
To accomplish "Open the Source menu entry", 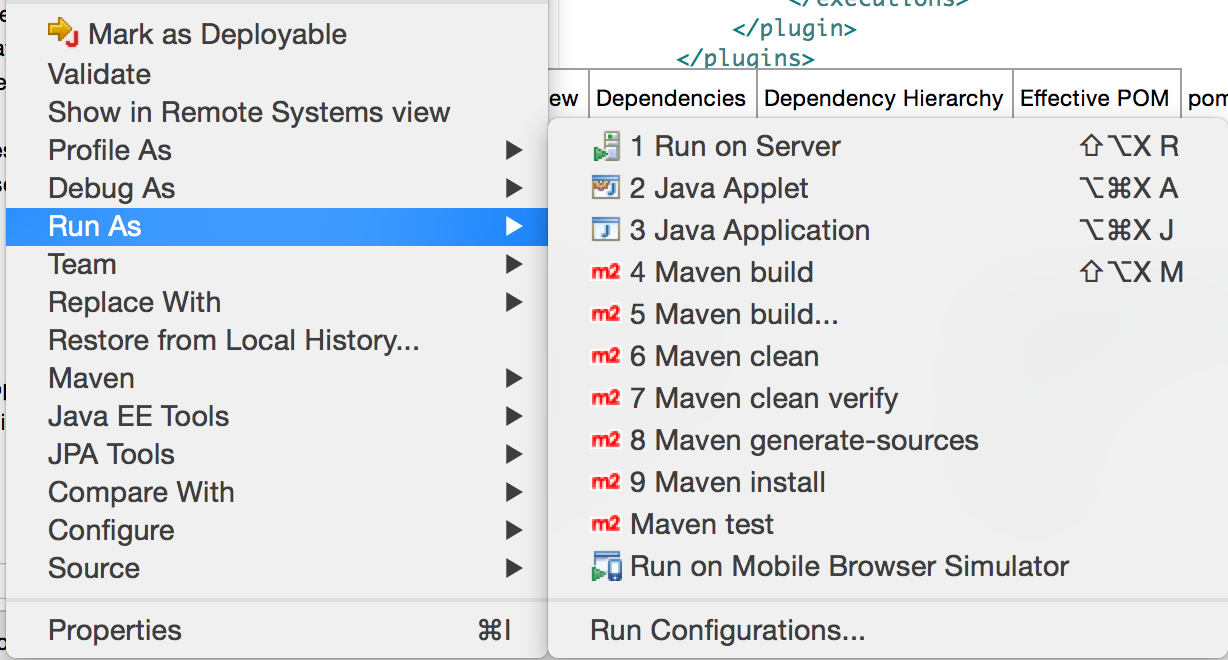I will tap(277, 568).
